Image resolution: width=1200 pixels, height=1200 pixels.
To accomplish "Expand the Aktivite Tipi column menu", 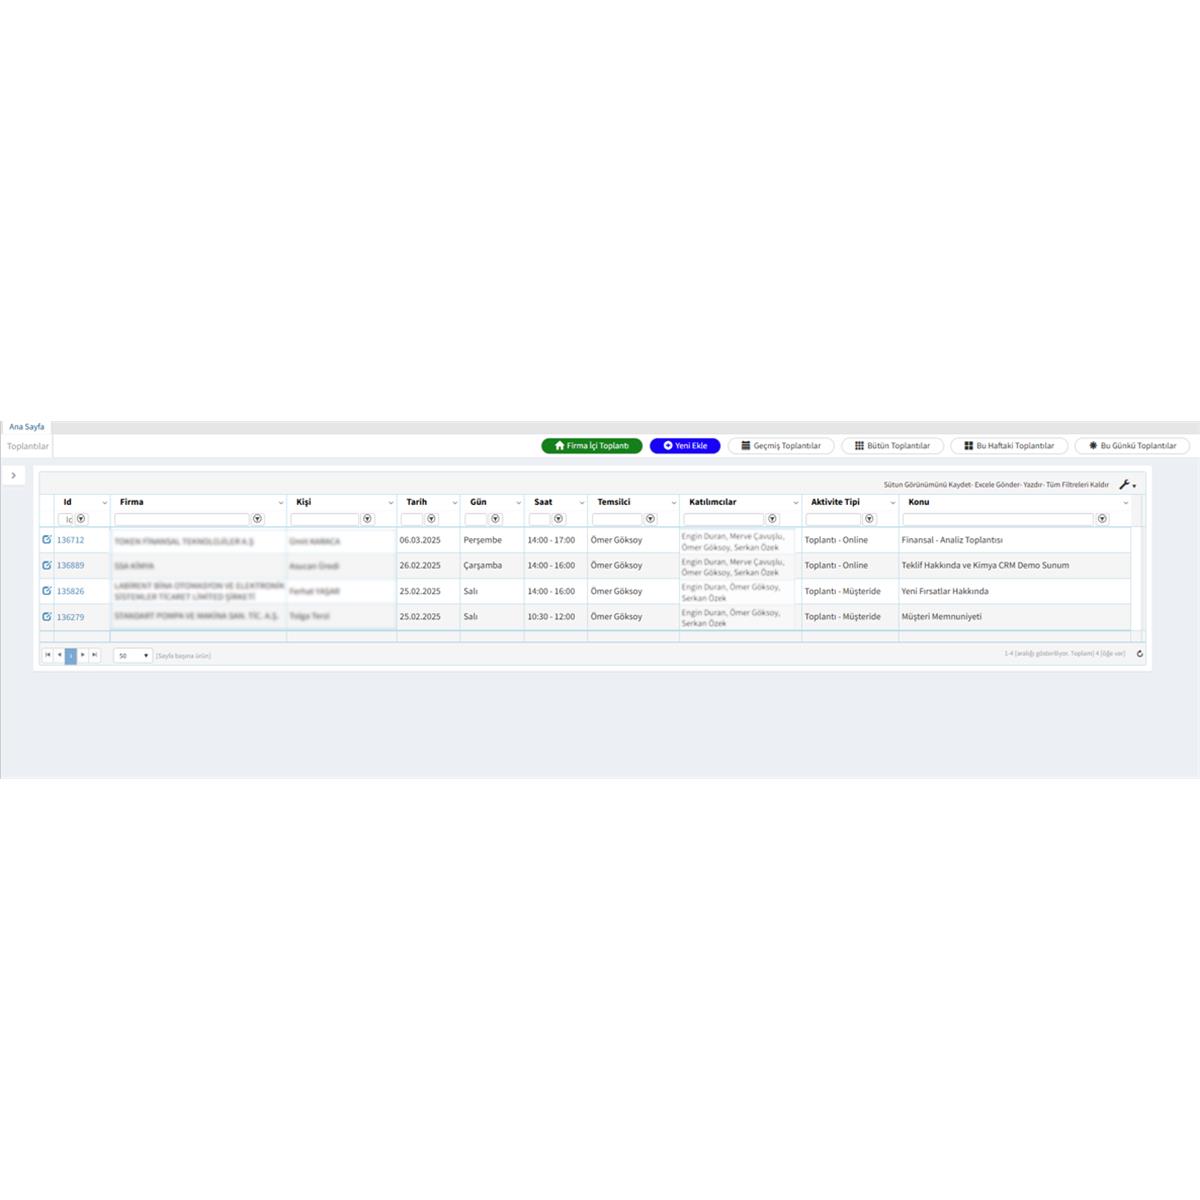I will 893,503.
